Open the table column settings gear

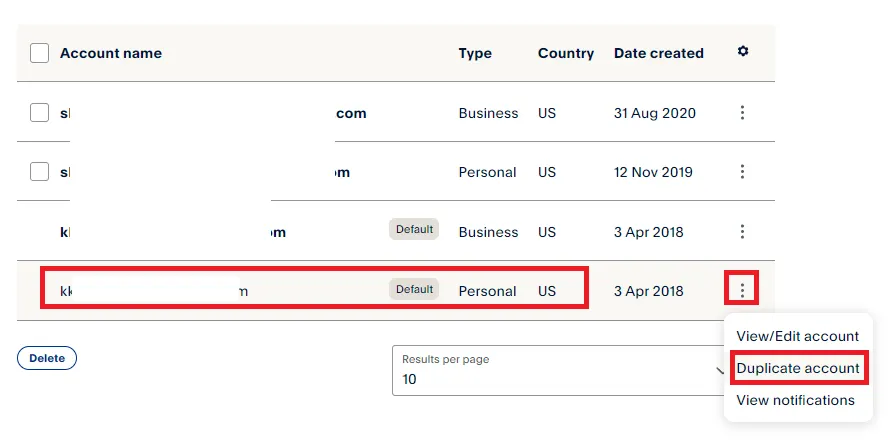[742, 52]
